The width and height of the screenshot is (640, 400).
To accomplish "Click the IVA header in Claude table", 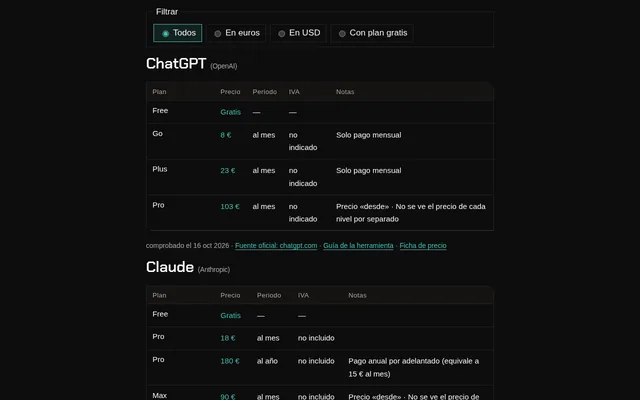I will coord(303,295).
